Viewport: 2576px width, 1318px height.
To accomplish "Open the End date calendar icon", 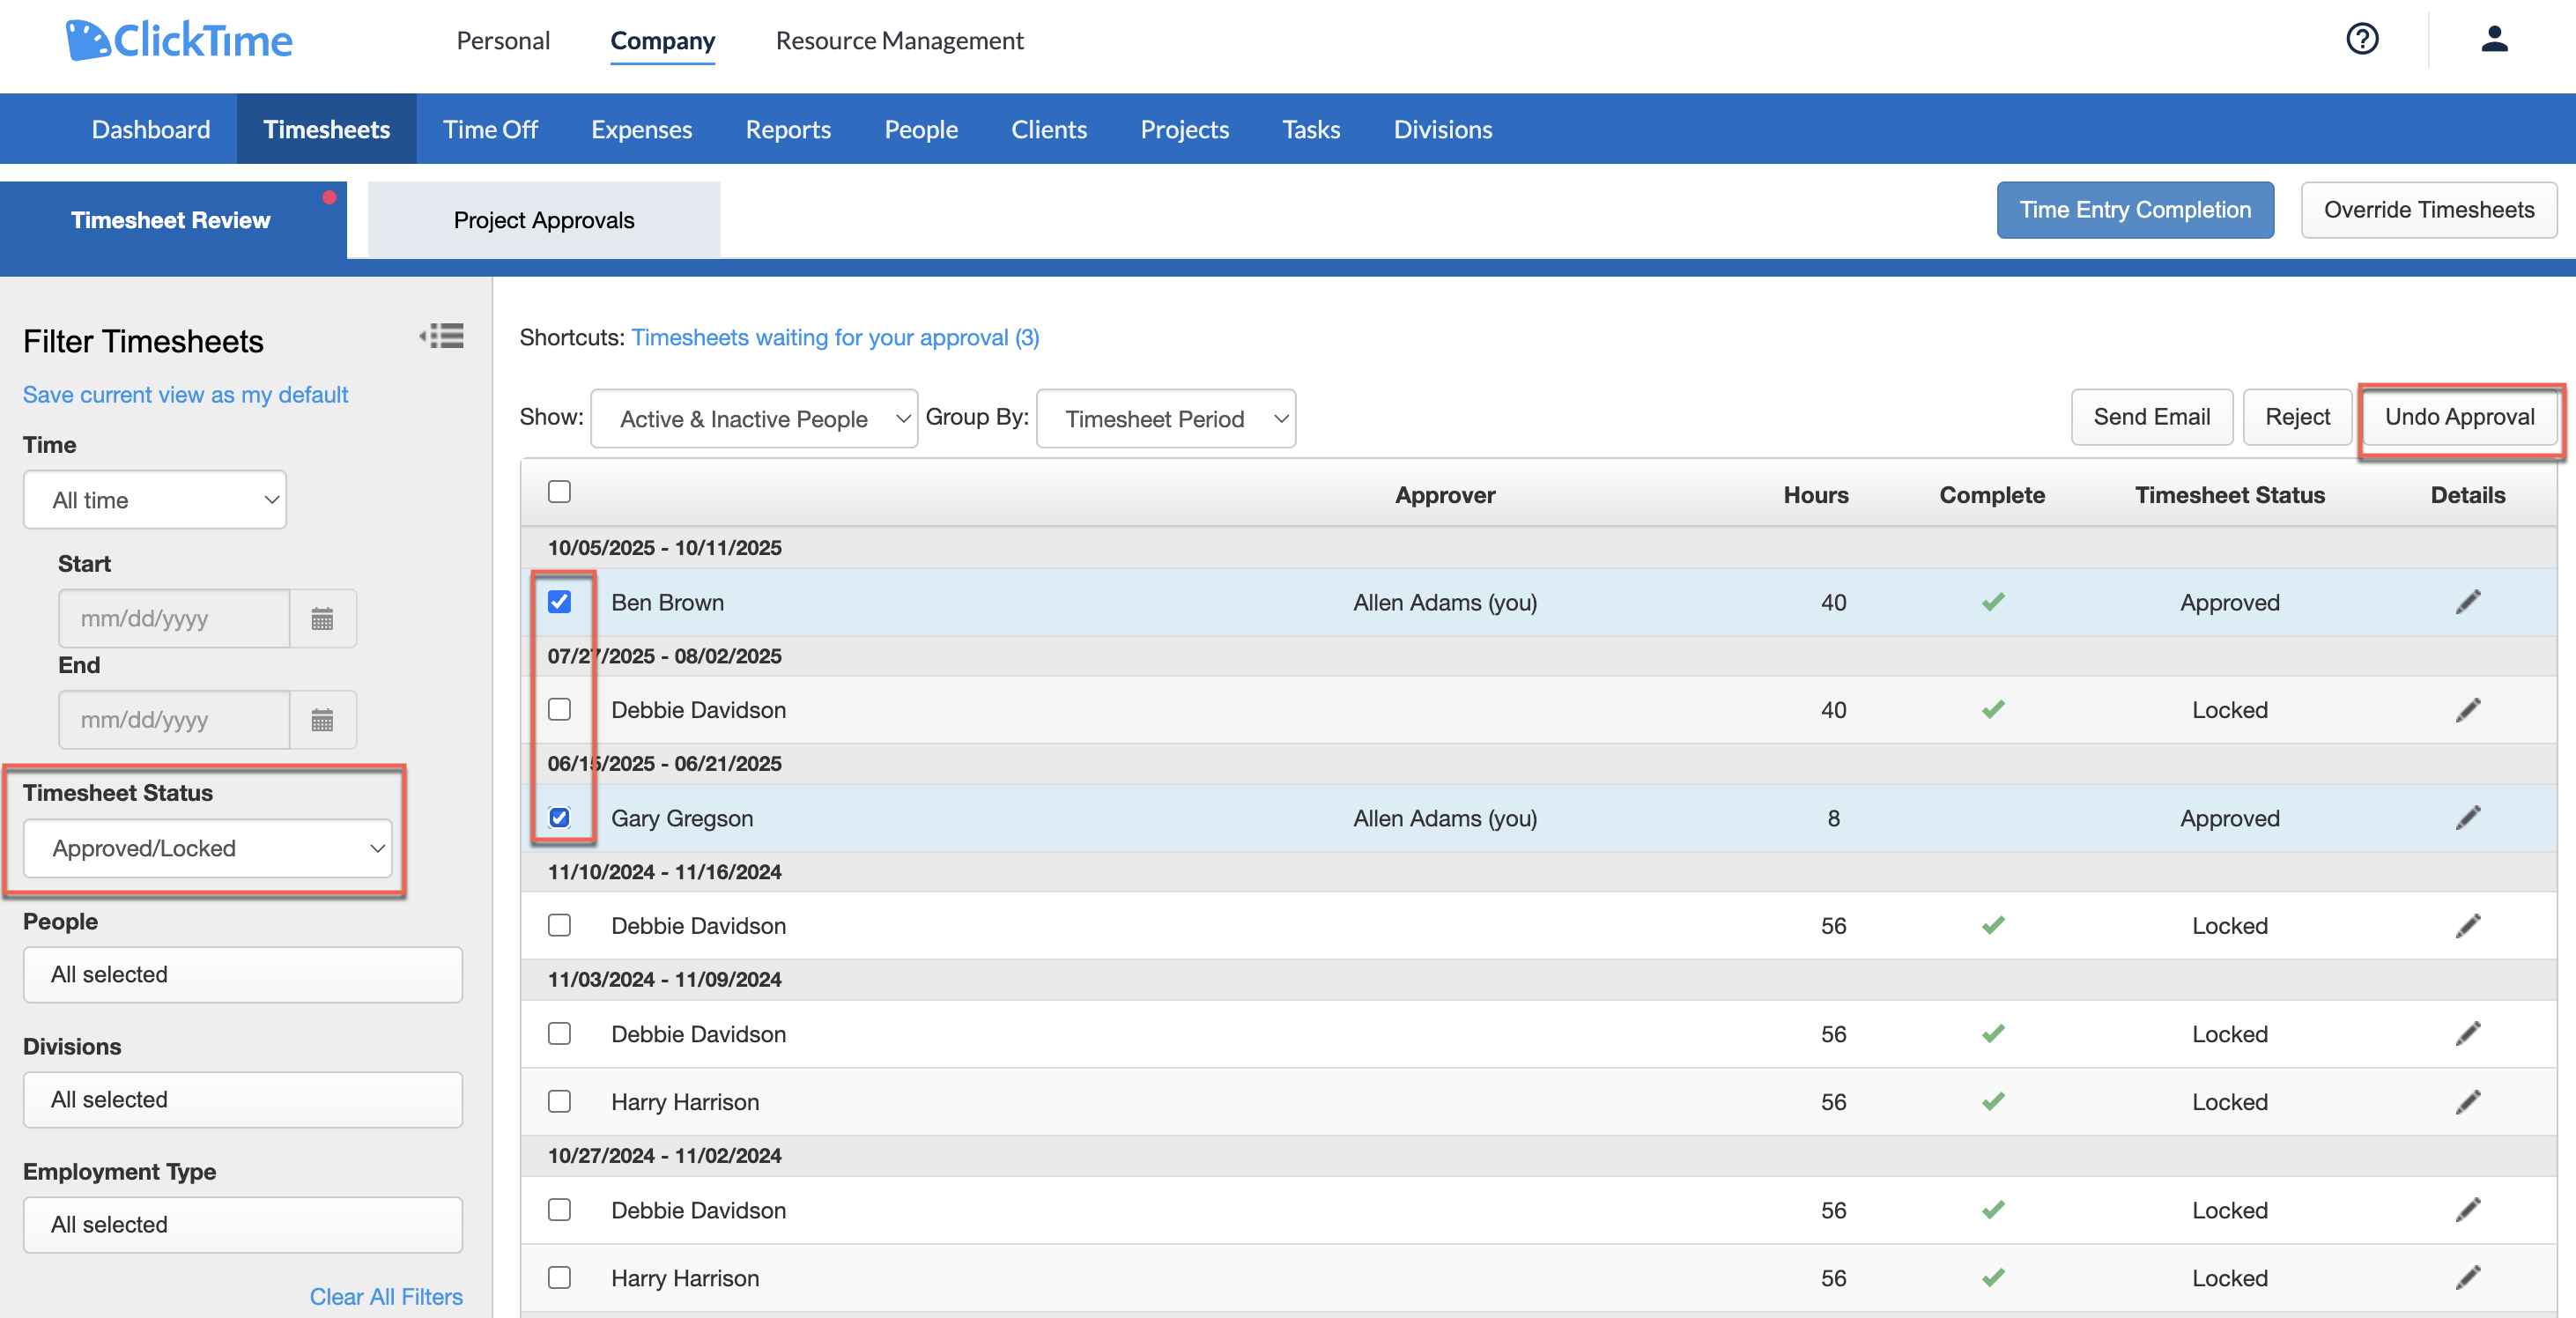I will click(322, 720).
